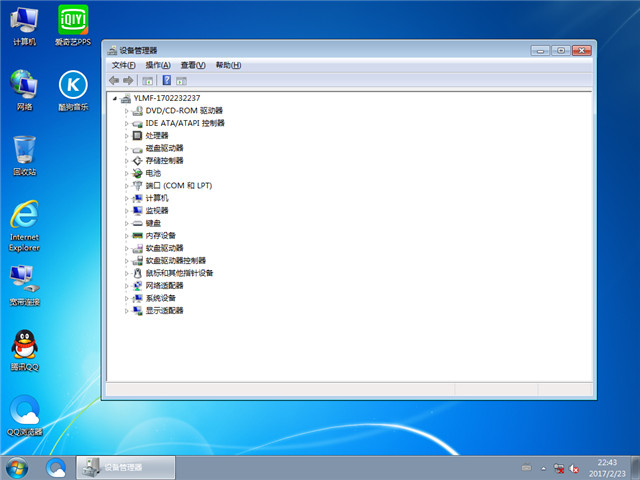This screenshot has width=640, height=480.
Task: Click the show/hide console tree toolbar icon
Action: pyautogui.click(x=147, y=81)
